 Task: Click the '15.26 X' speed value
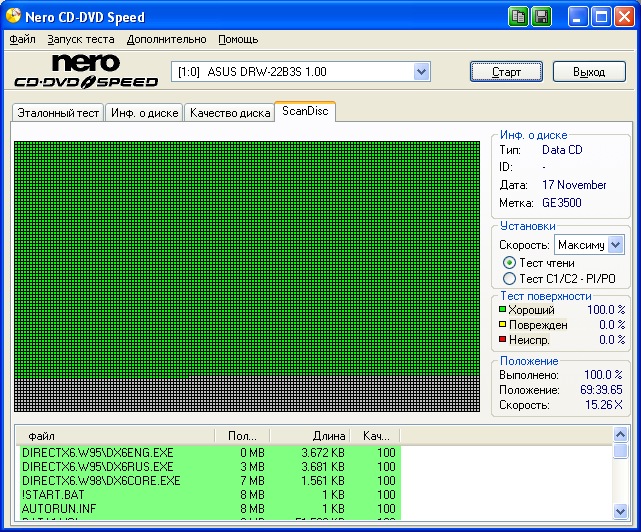[x=603, y=405]
